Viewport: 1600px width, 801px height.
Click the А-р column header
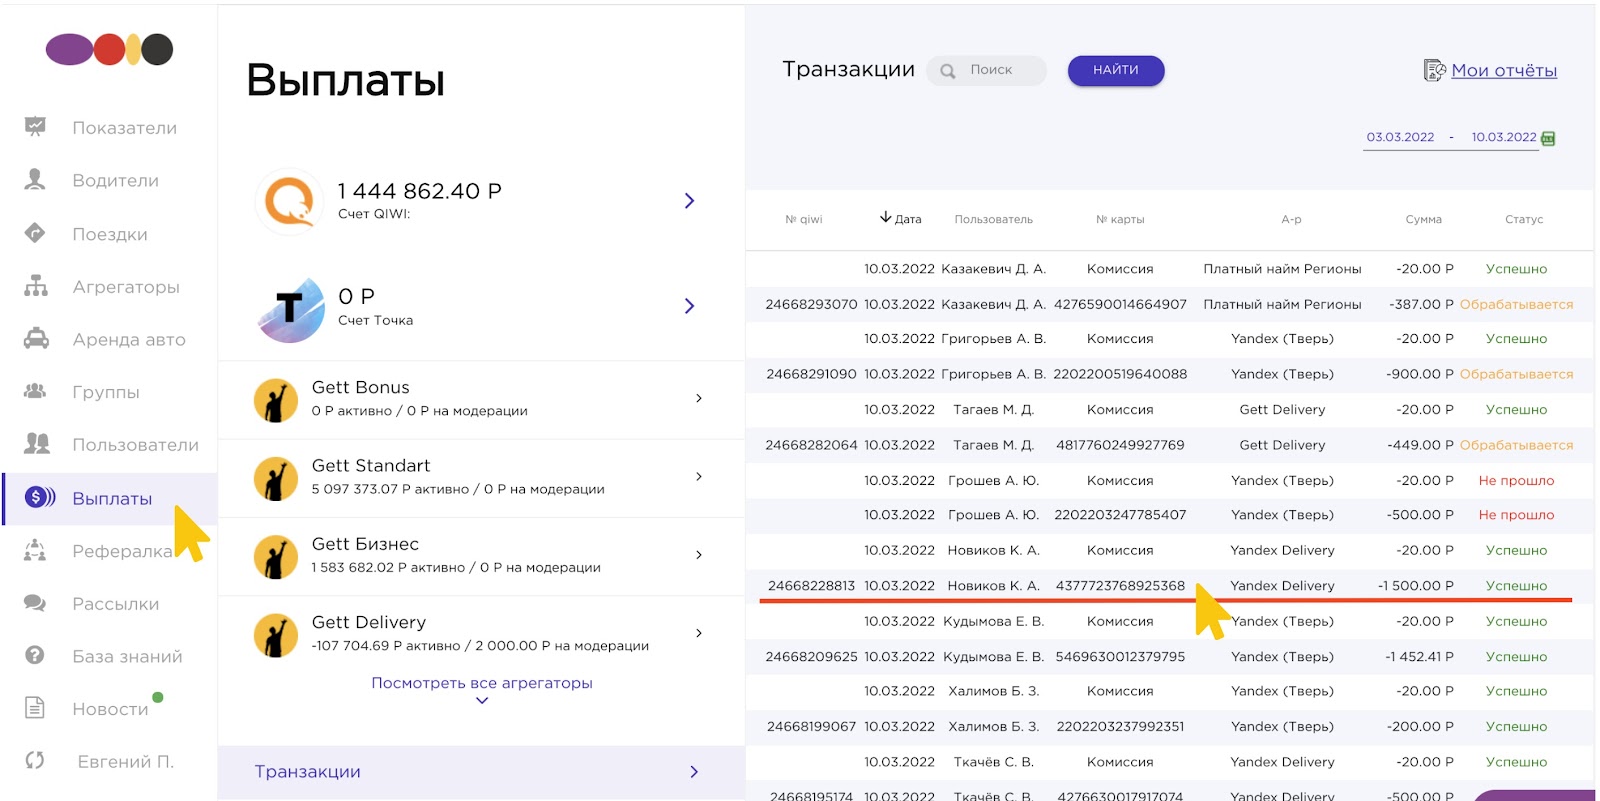click(1291, 219)
